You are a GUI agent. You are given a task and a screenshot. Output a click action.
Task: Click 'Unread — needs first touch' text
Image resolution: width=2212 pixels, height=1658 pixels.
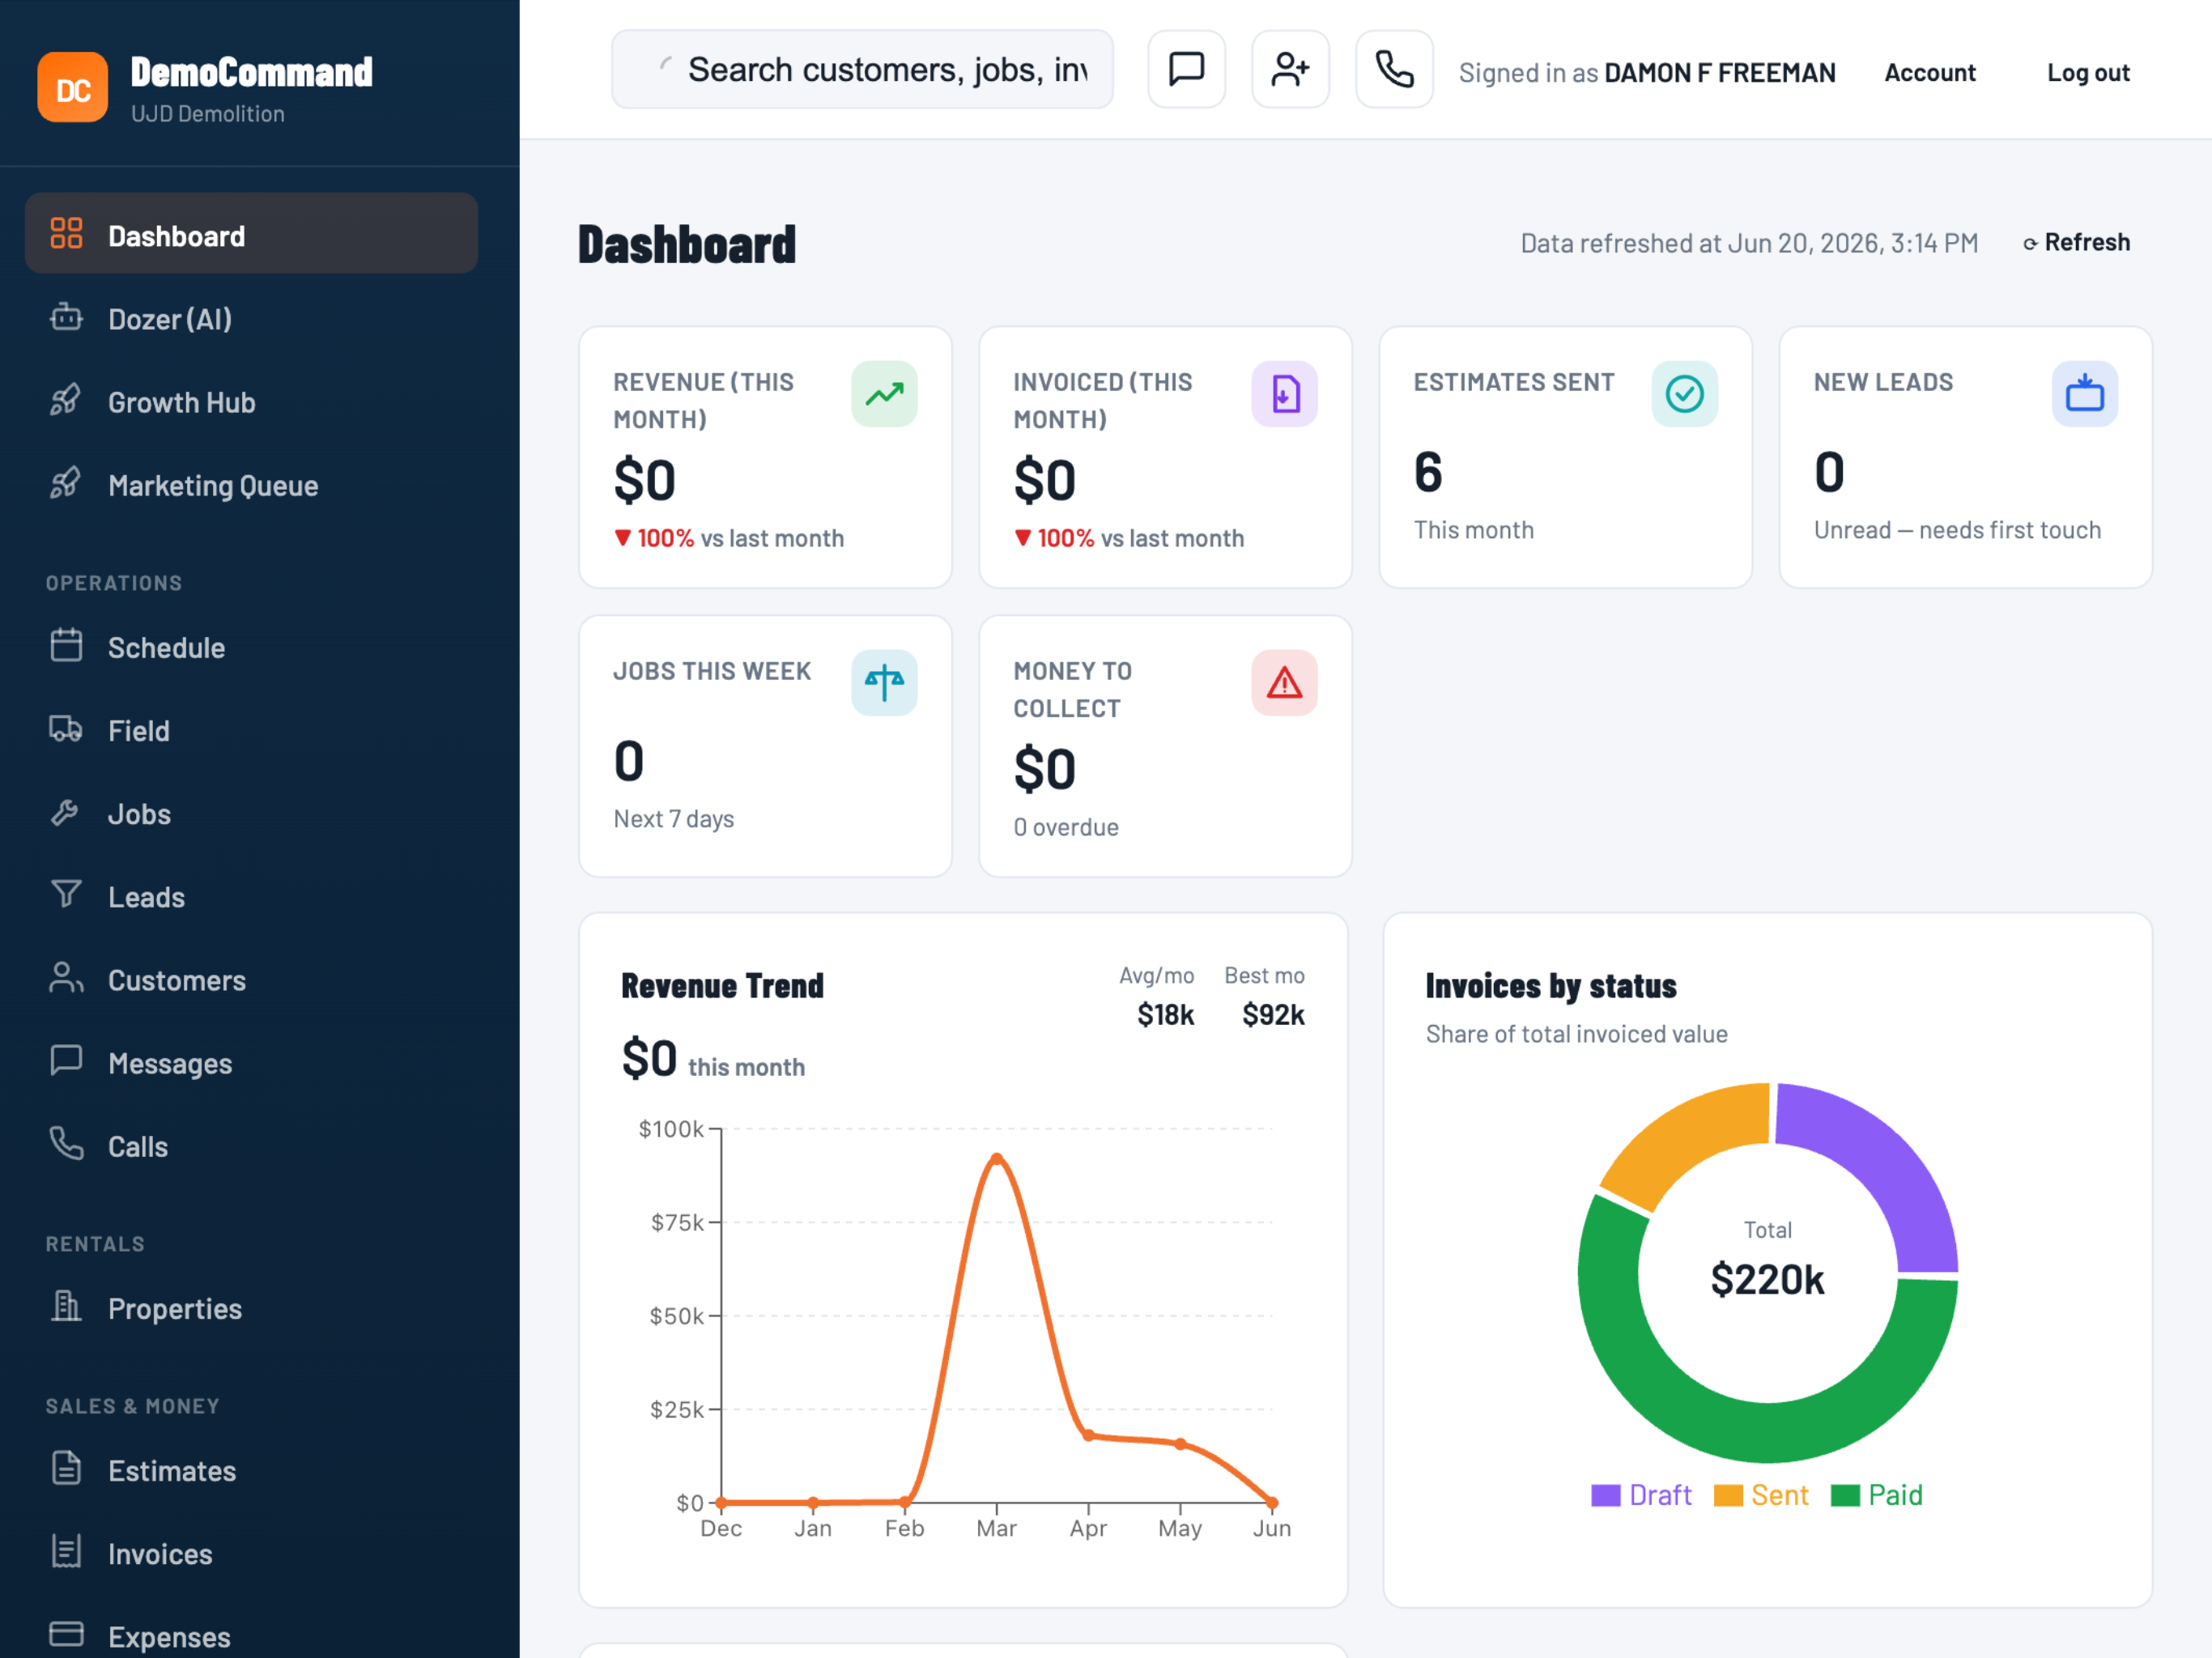point(1957,529)
